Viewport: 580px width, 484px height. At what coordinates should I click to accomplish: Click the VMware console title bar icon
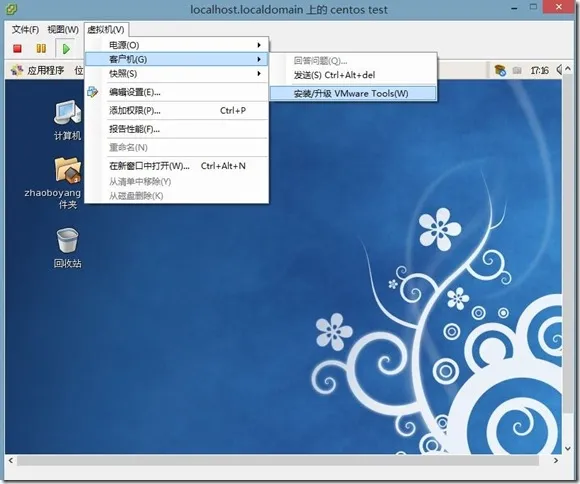click(x=11, y=9)
